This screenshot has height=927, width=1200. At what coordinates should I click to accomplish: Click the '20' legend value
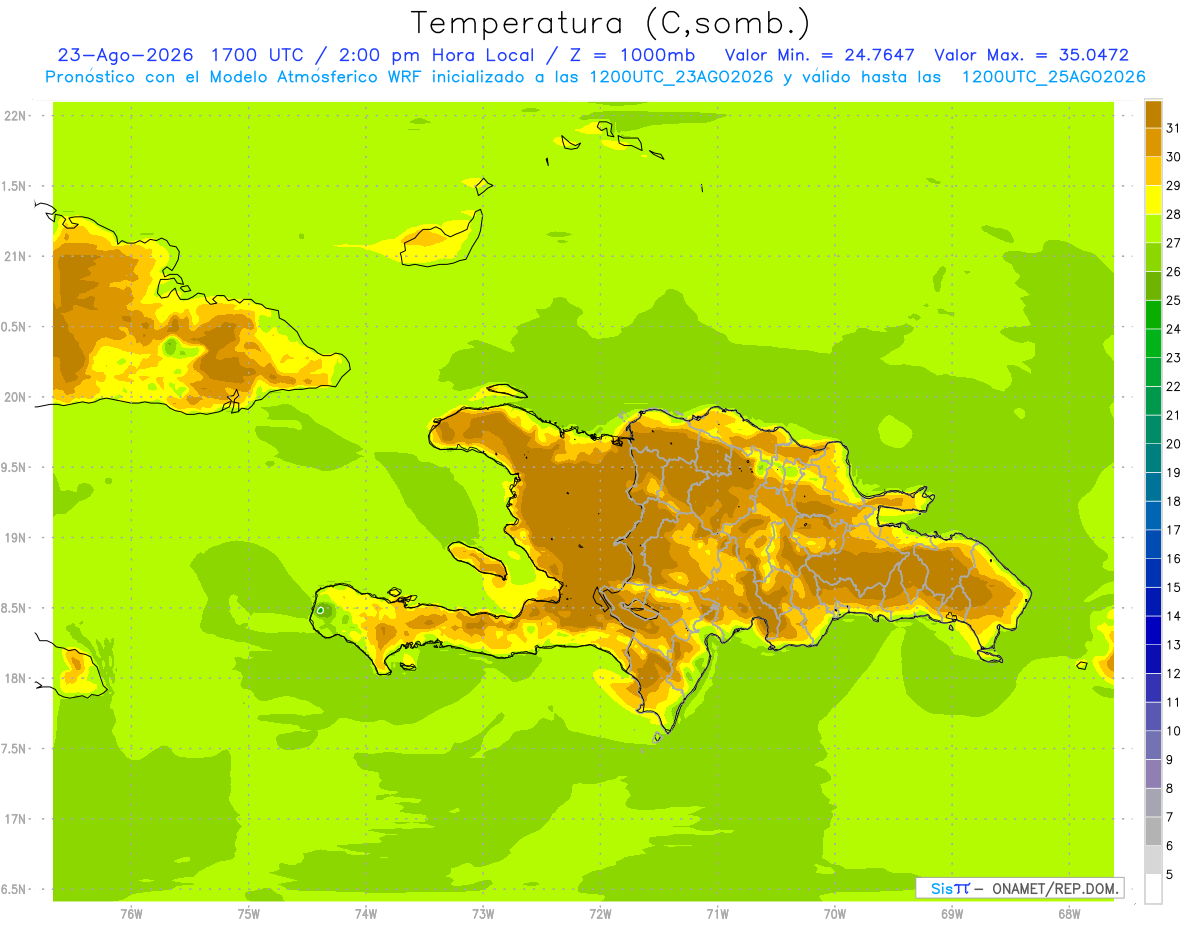(x=1173, y=444)
